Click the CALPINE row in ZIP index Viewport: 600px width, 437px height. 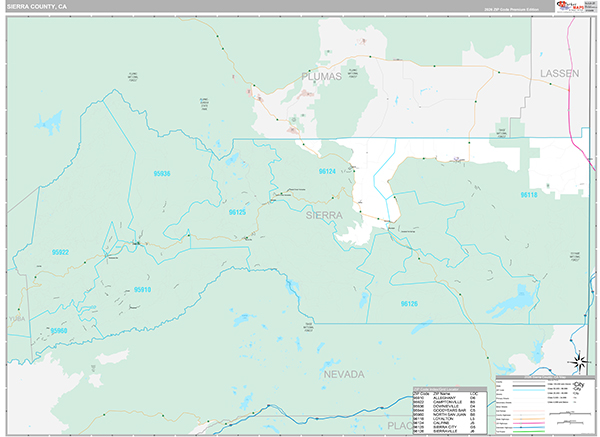click(x=445, y=423)
